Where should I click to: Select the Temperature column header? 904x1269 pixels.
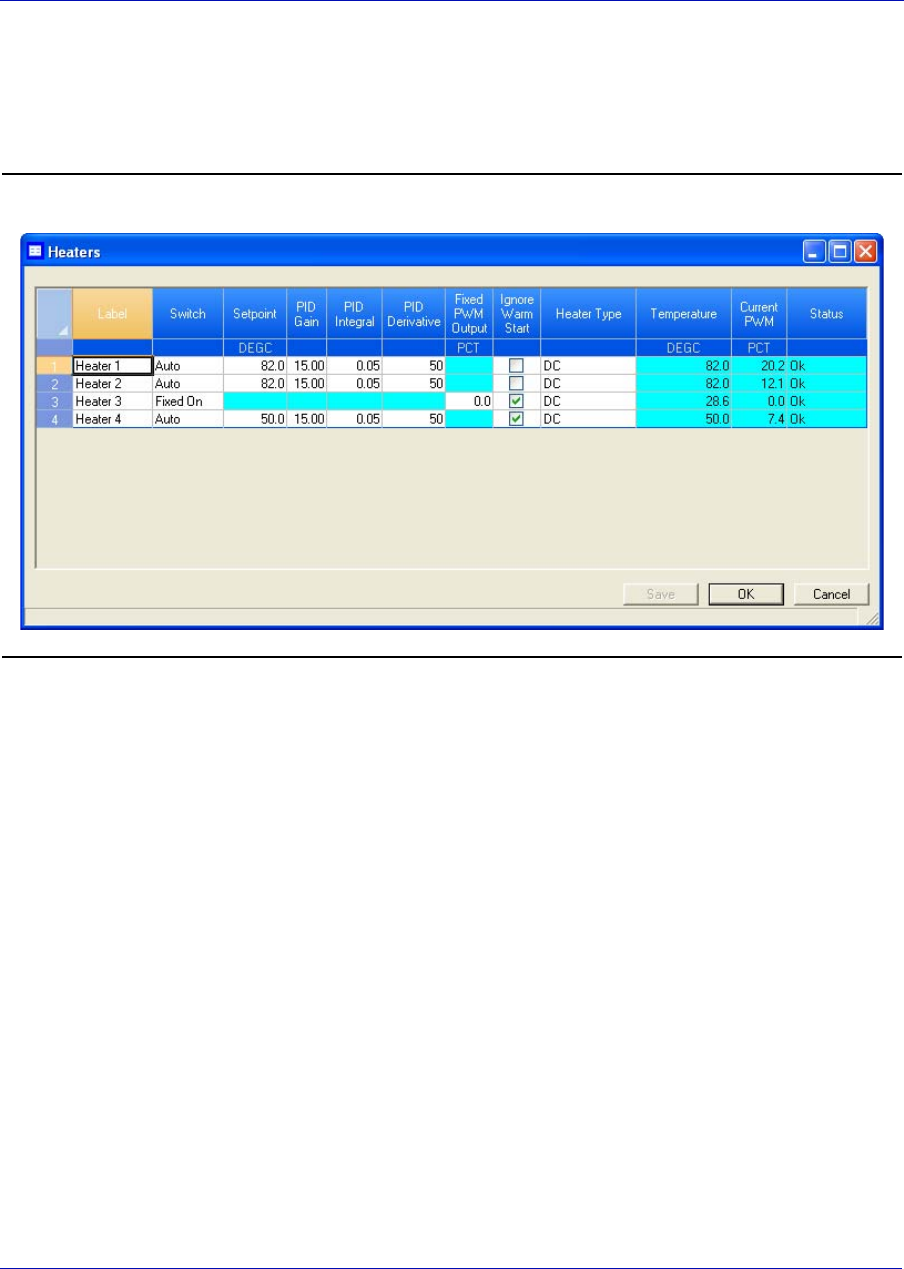tap(684, 314)
